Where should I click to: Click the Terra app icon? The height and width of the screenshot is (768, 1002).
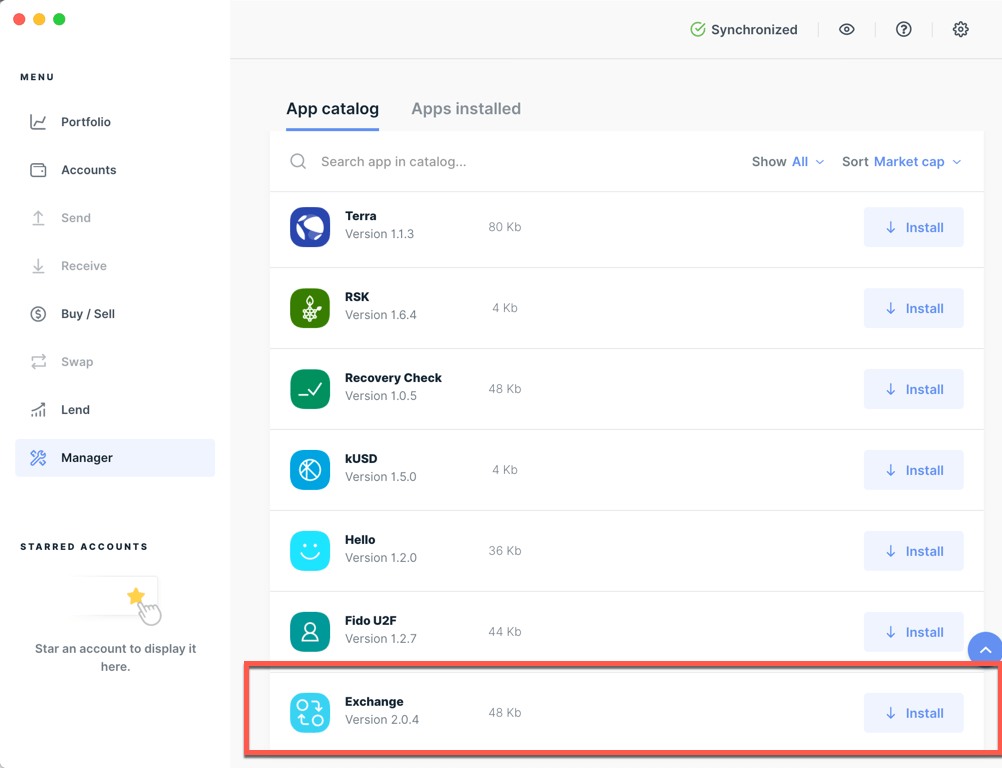(310, 227)
